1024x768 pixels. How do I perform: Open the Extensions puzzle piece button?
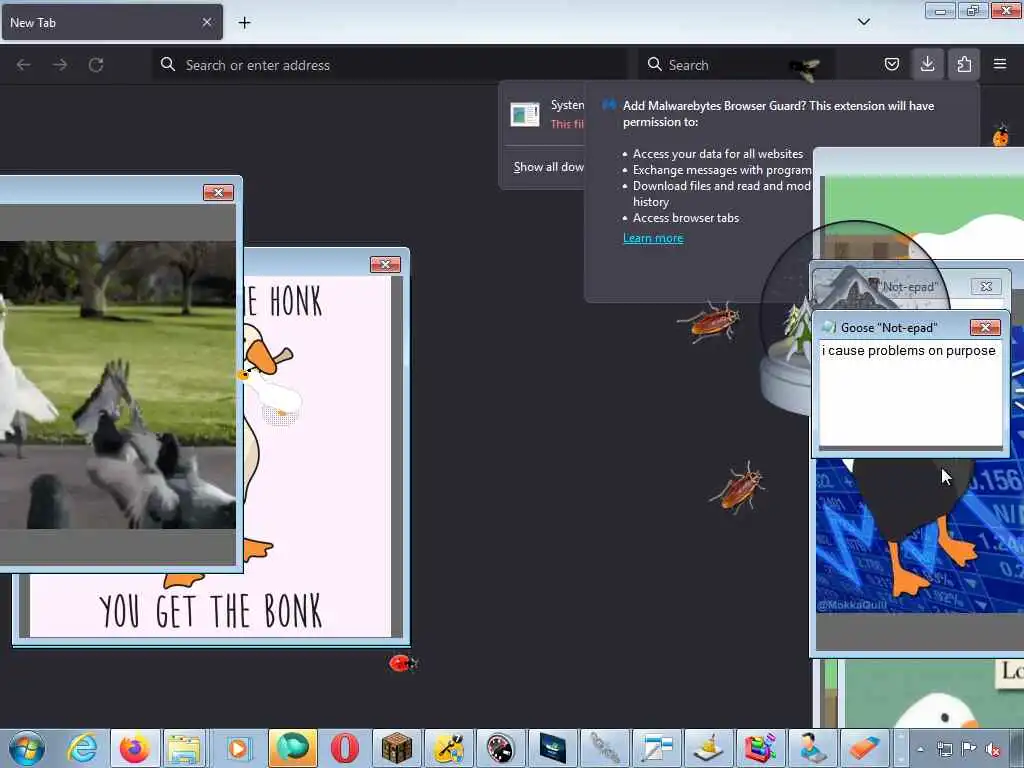964,64
